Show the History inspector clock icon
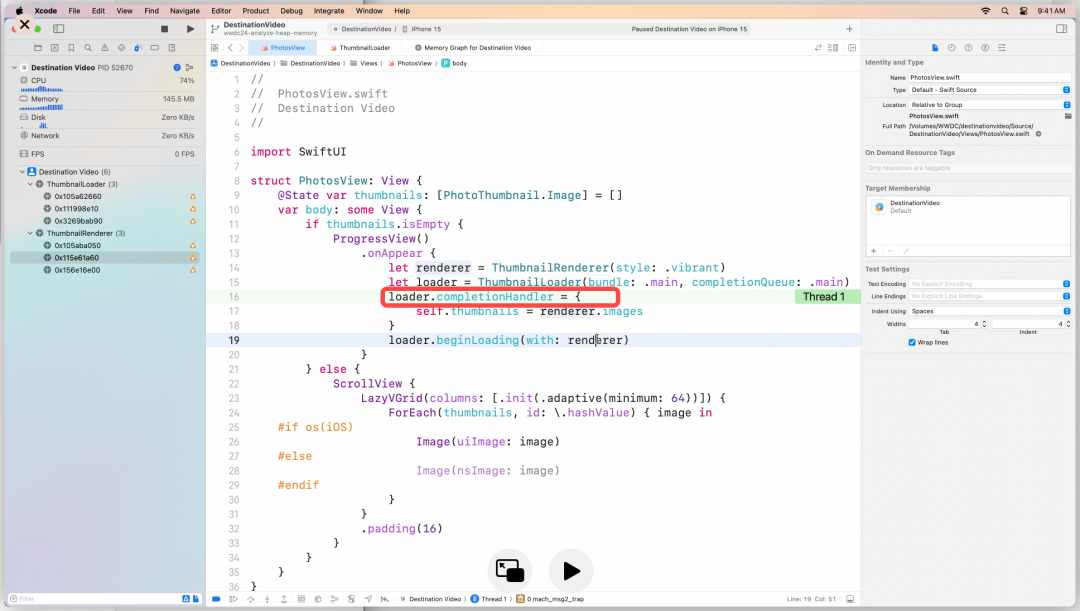1080x611 pixels. 951,48
